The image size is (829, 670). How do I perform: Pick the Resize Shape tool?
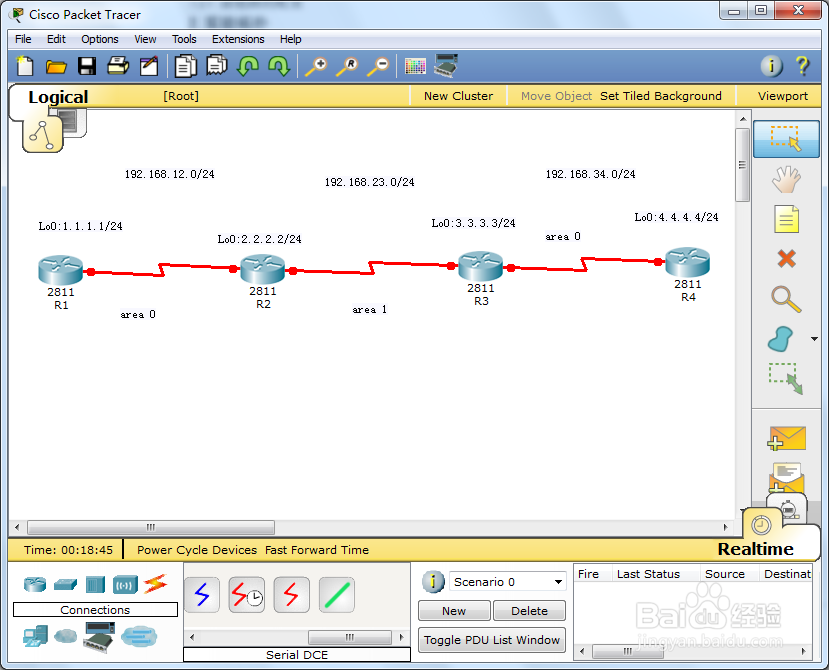tap(786, 379)
